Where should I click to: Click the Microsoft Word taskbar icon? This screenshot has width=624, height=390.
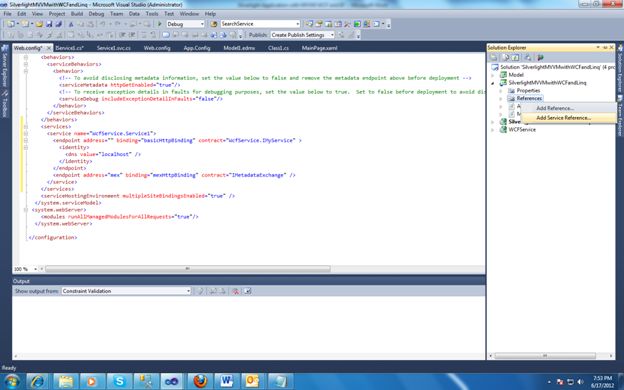[x=226, y=382]
